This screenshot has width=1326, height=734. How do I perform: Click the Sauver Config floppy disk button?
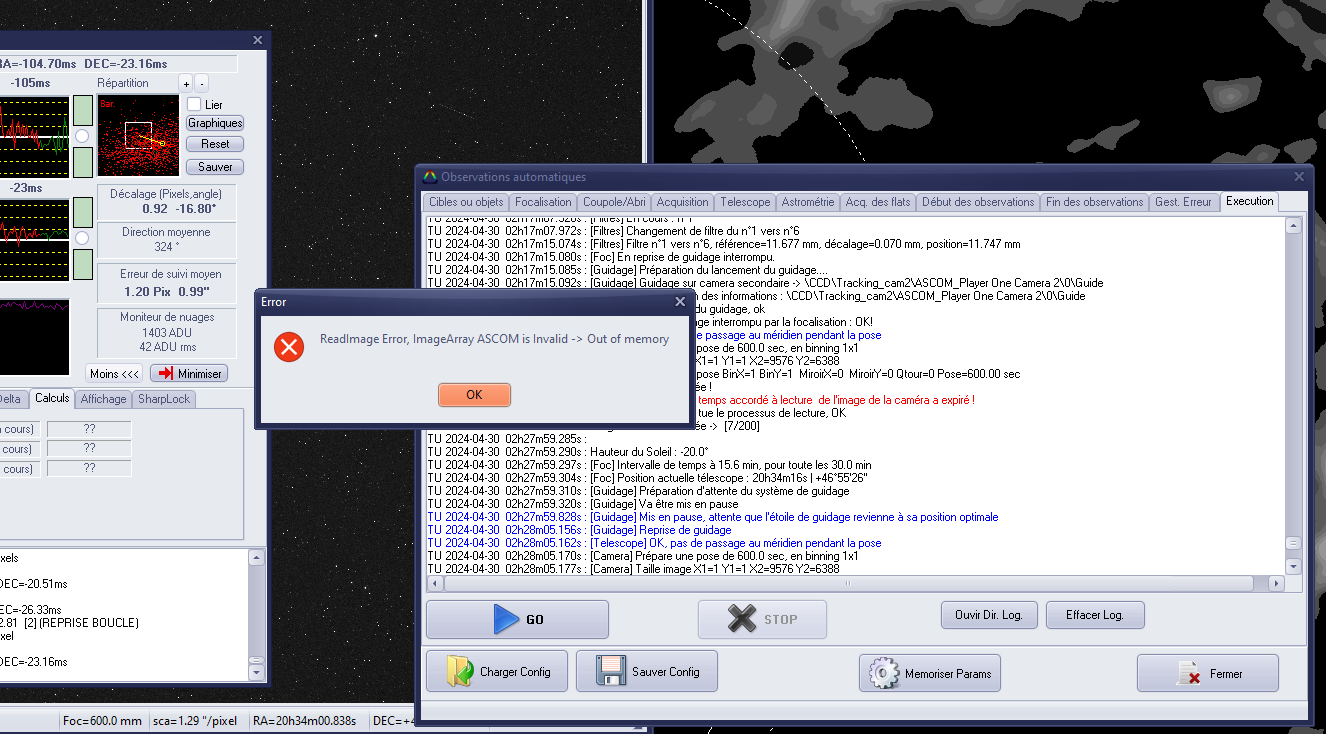click(x=646, y=672)
